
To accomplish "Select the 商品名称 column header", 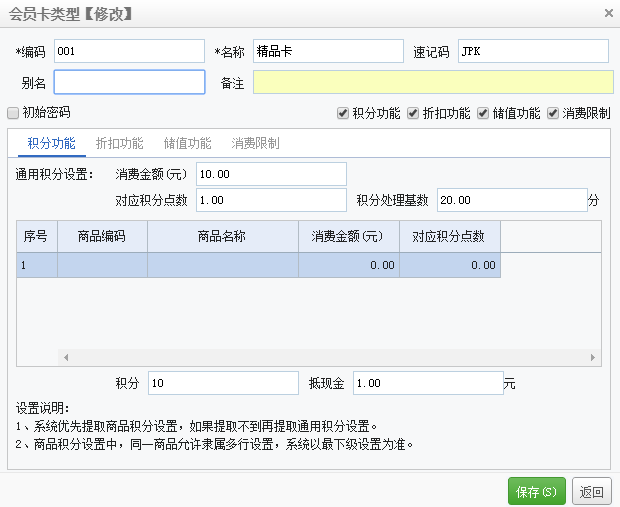I will pyautogui.click(x=222, y=237).
